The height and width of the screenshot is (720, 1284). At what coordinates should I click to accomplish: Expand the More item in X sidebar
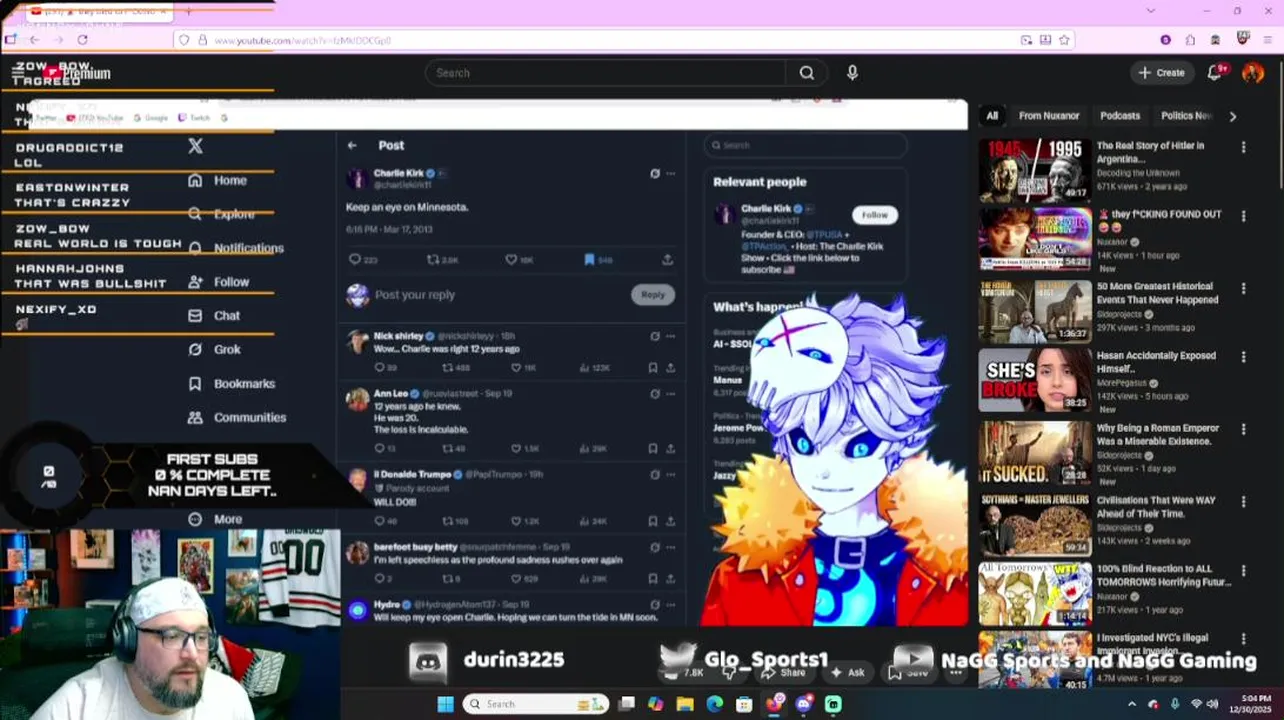[214, 519]
